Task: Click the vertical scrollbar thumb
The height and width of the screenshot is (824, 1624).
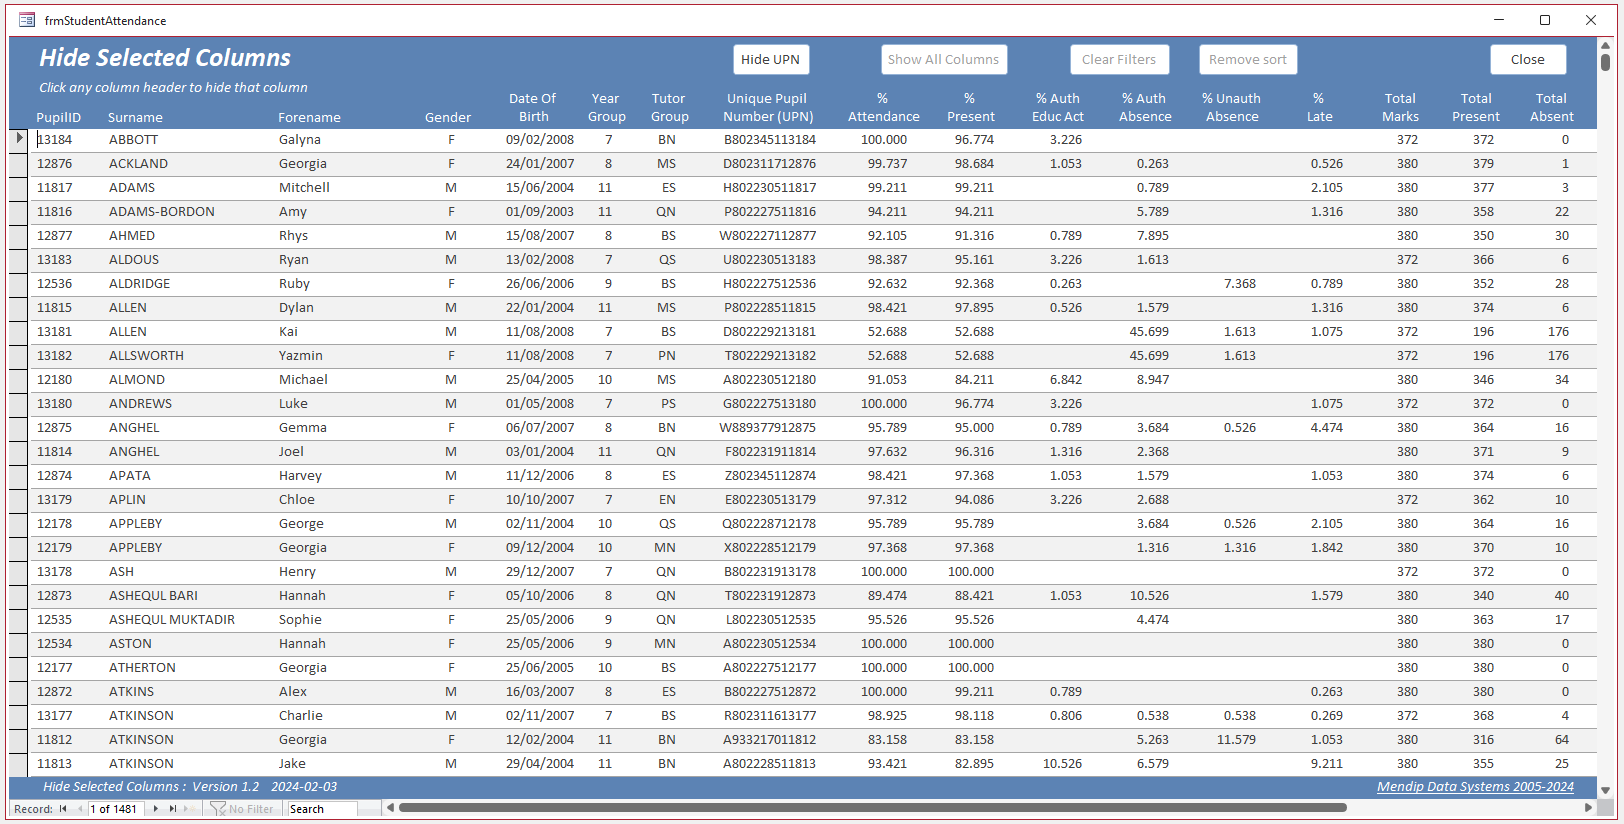Action: (1605, 62)
